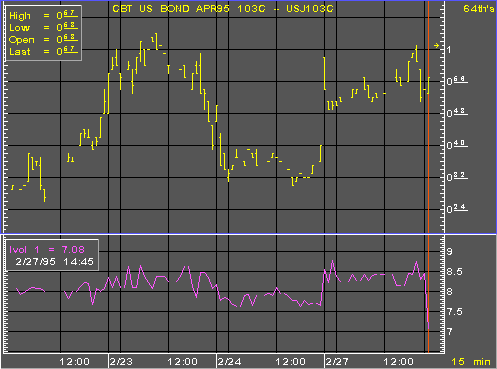The height and width of the screenshot is (369, 497).
Task: Click the 2/27 date marker on time axis
Action: (x=337, y=362)
